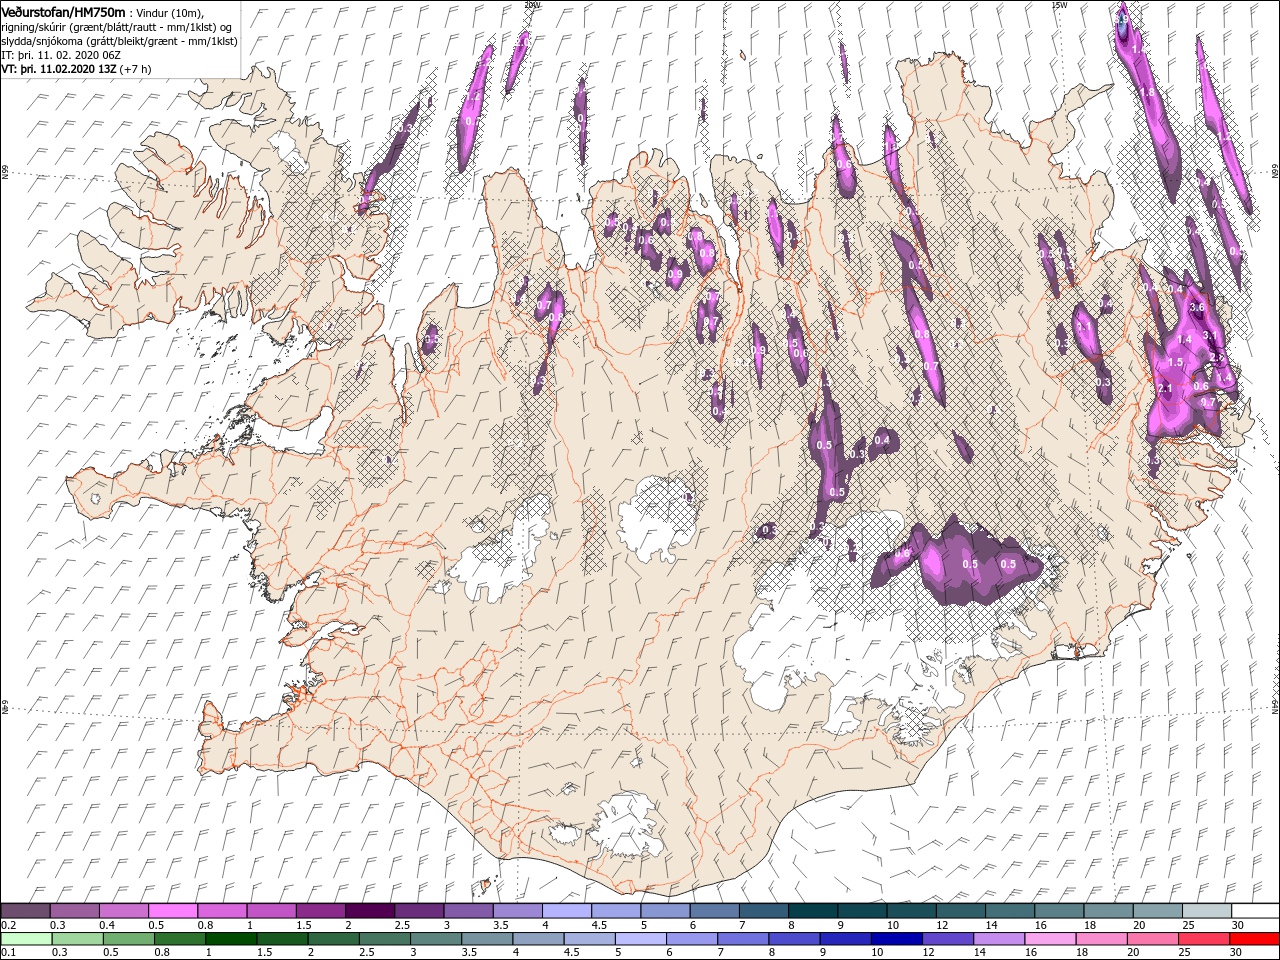Pick the lower legend swatch for 8–9
Image resolution: width=1280 pixels, height=960 pixels.
point(794,939)
